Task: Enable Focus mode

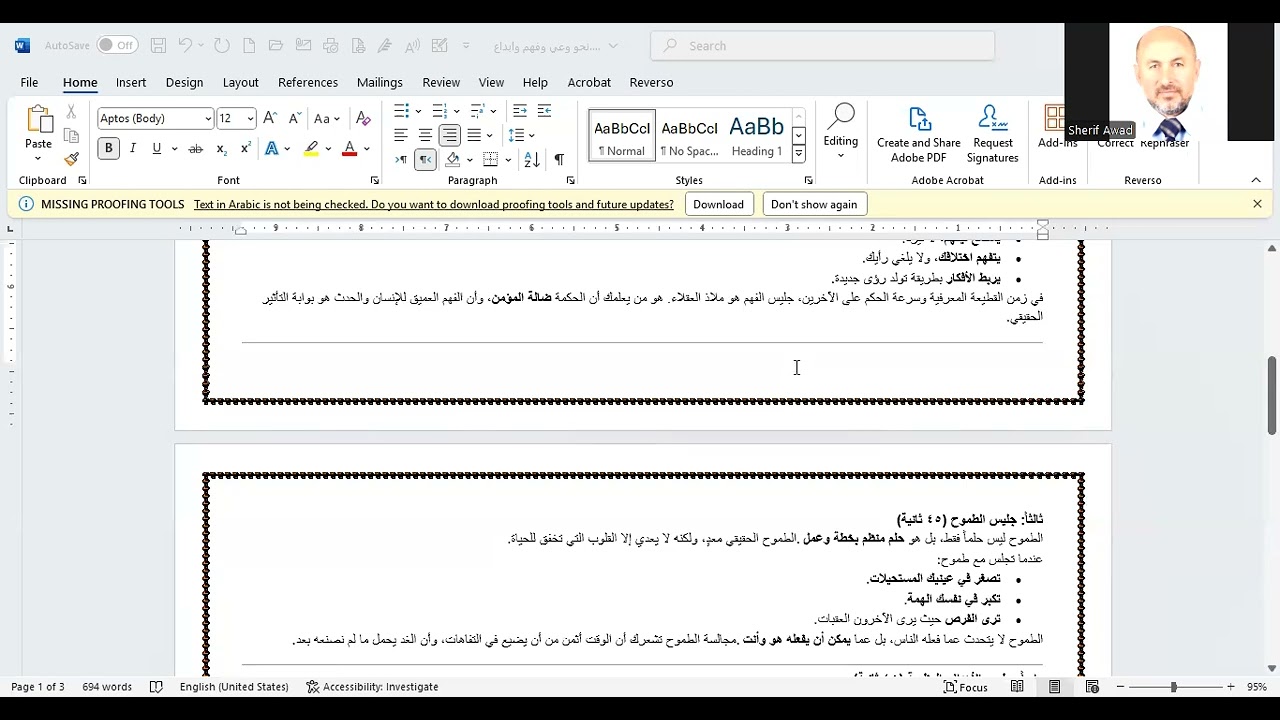Action: click(x=966, y=687)
